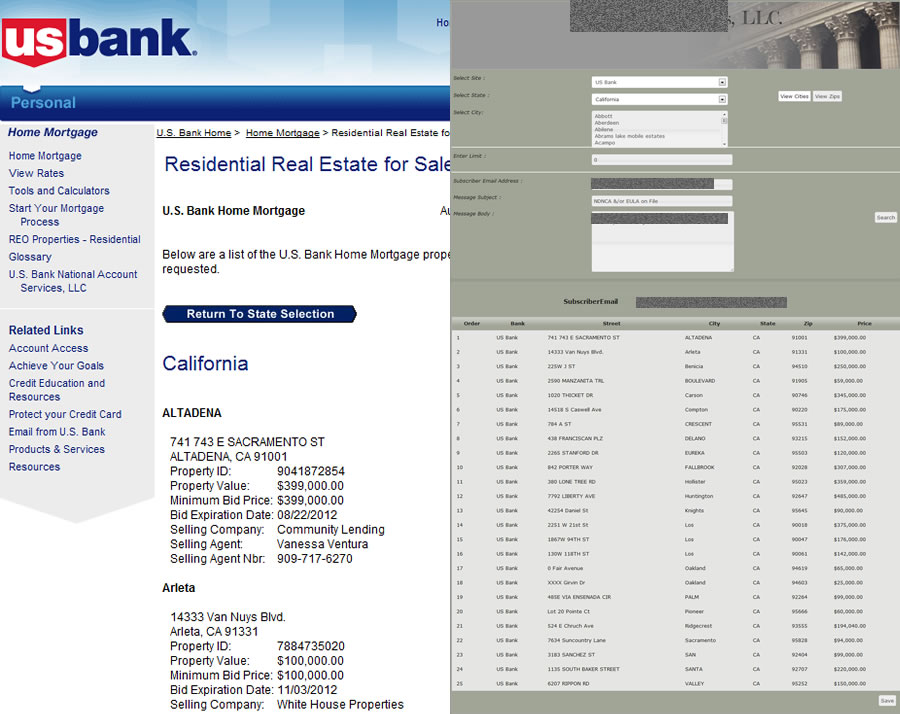Open Credit Education and Resources link
Screen dimensions: 900x714
click(x=57, y=390)
